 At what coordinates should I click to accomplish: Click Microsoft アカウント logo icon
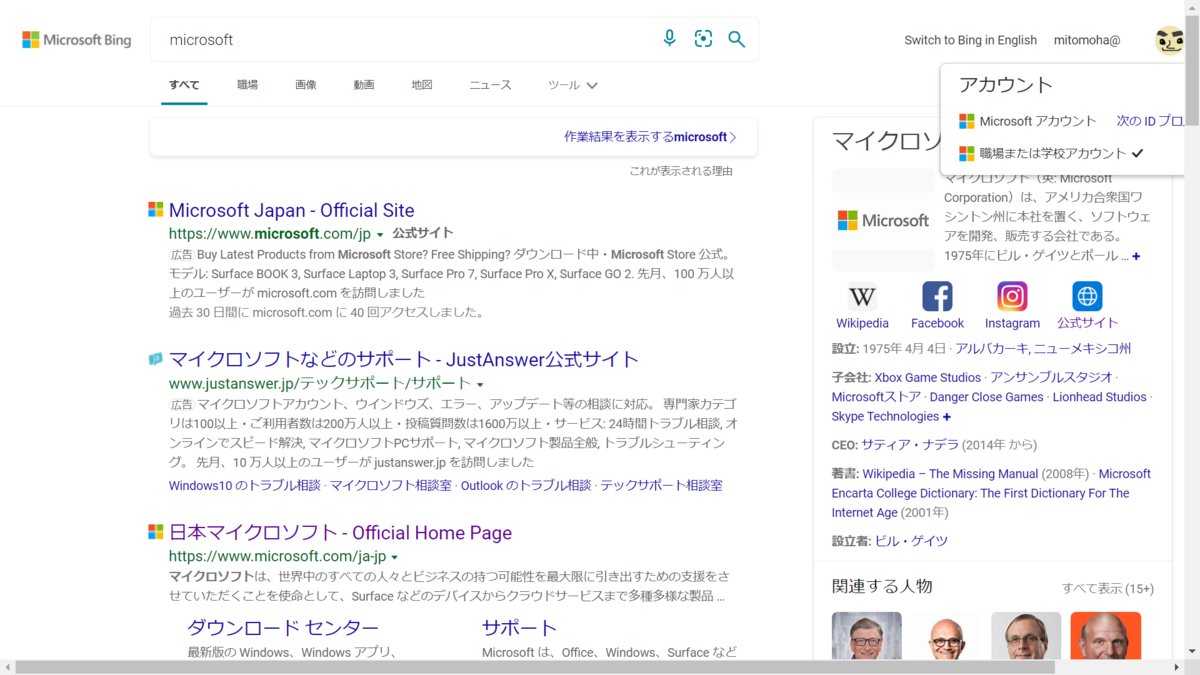[967, 121]
